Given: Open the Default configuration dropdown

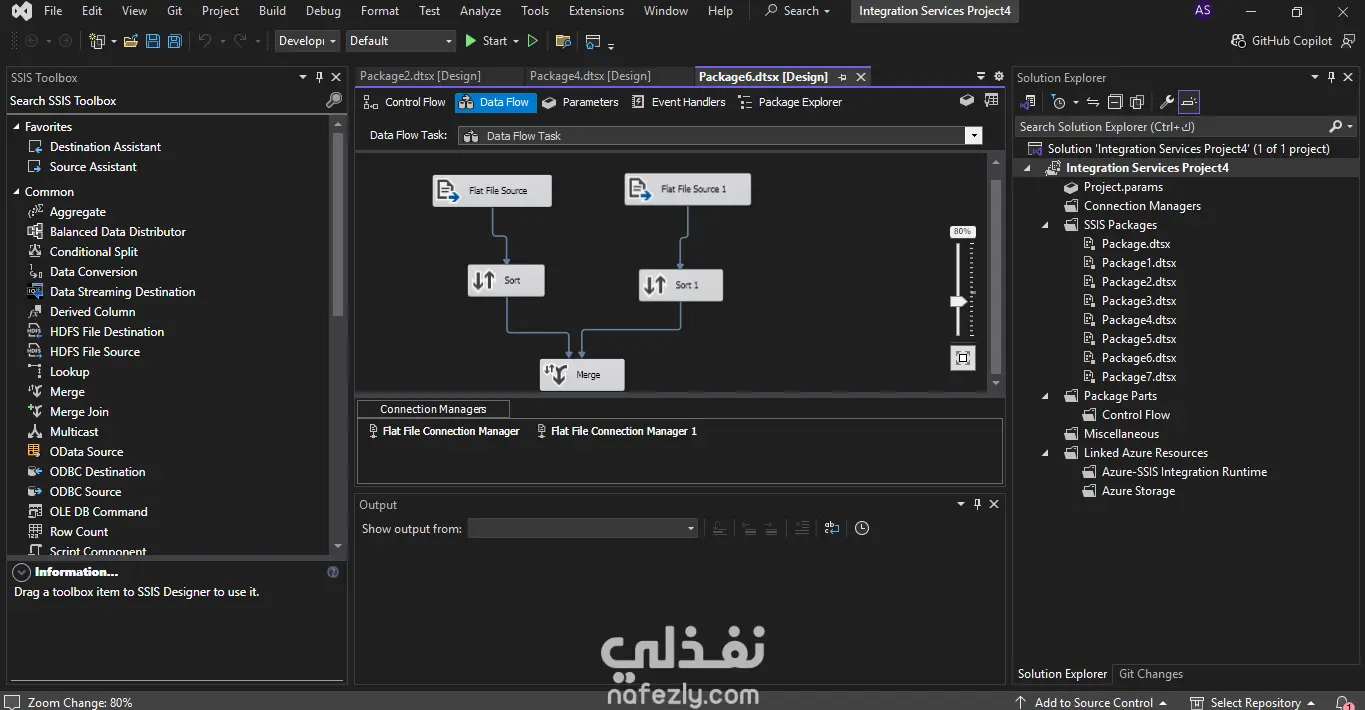Looking at the screenshot, I should [x=401, y=41].
